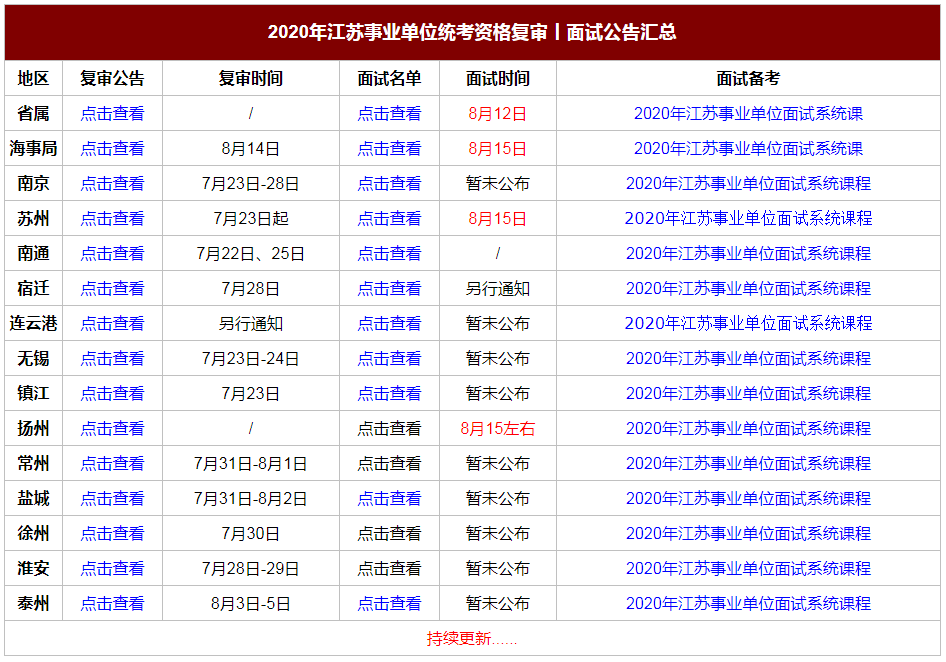Screen dimensions: 946x662
Task: Click the table title 2020年江苏事业单位统考资格复审
Action: [x=407, y=32]
